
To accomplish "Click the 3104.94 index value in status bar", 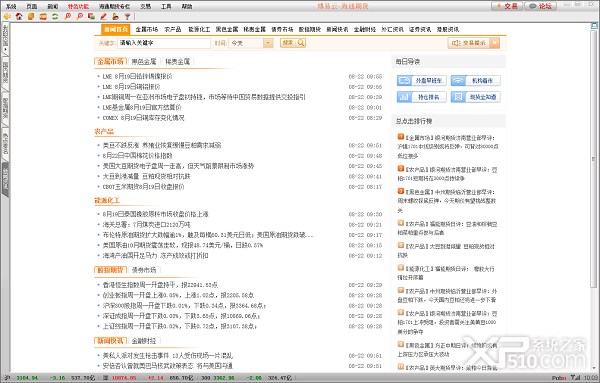I will pyautogui.click(x=27, y=378).
